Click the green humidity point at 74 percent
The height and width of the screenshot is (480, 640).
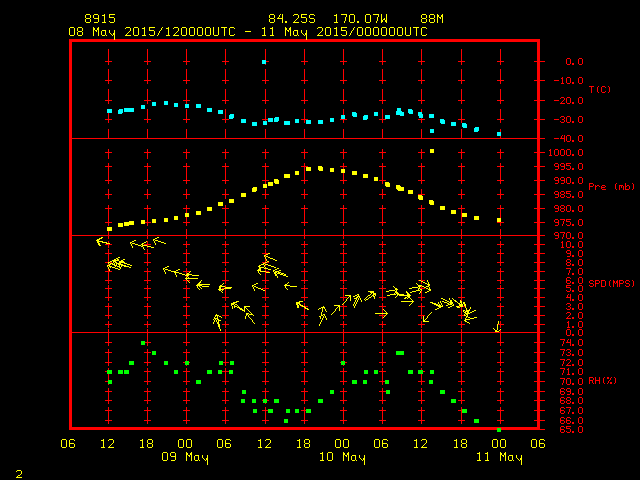(143, 343)
